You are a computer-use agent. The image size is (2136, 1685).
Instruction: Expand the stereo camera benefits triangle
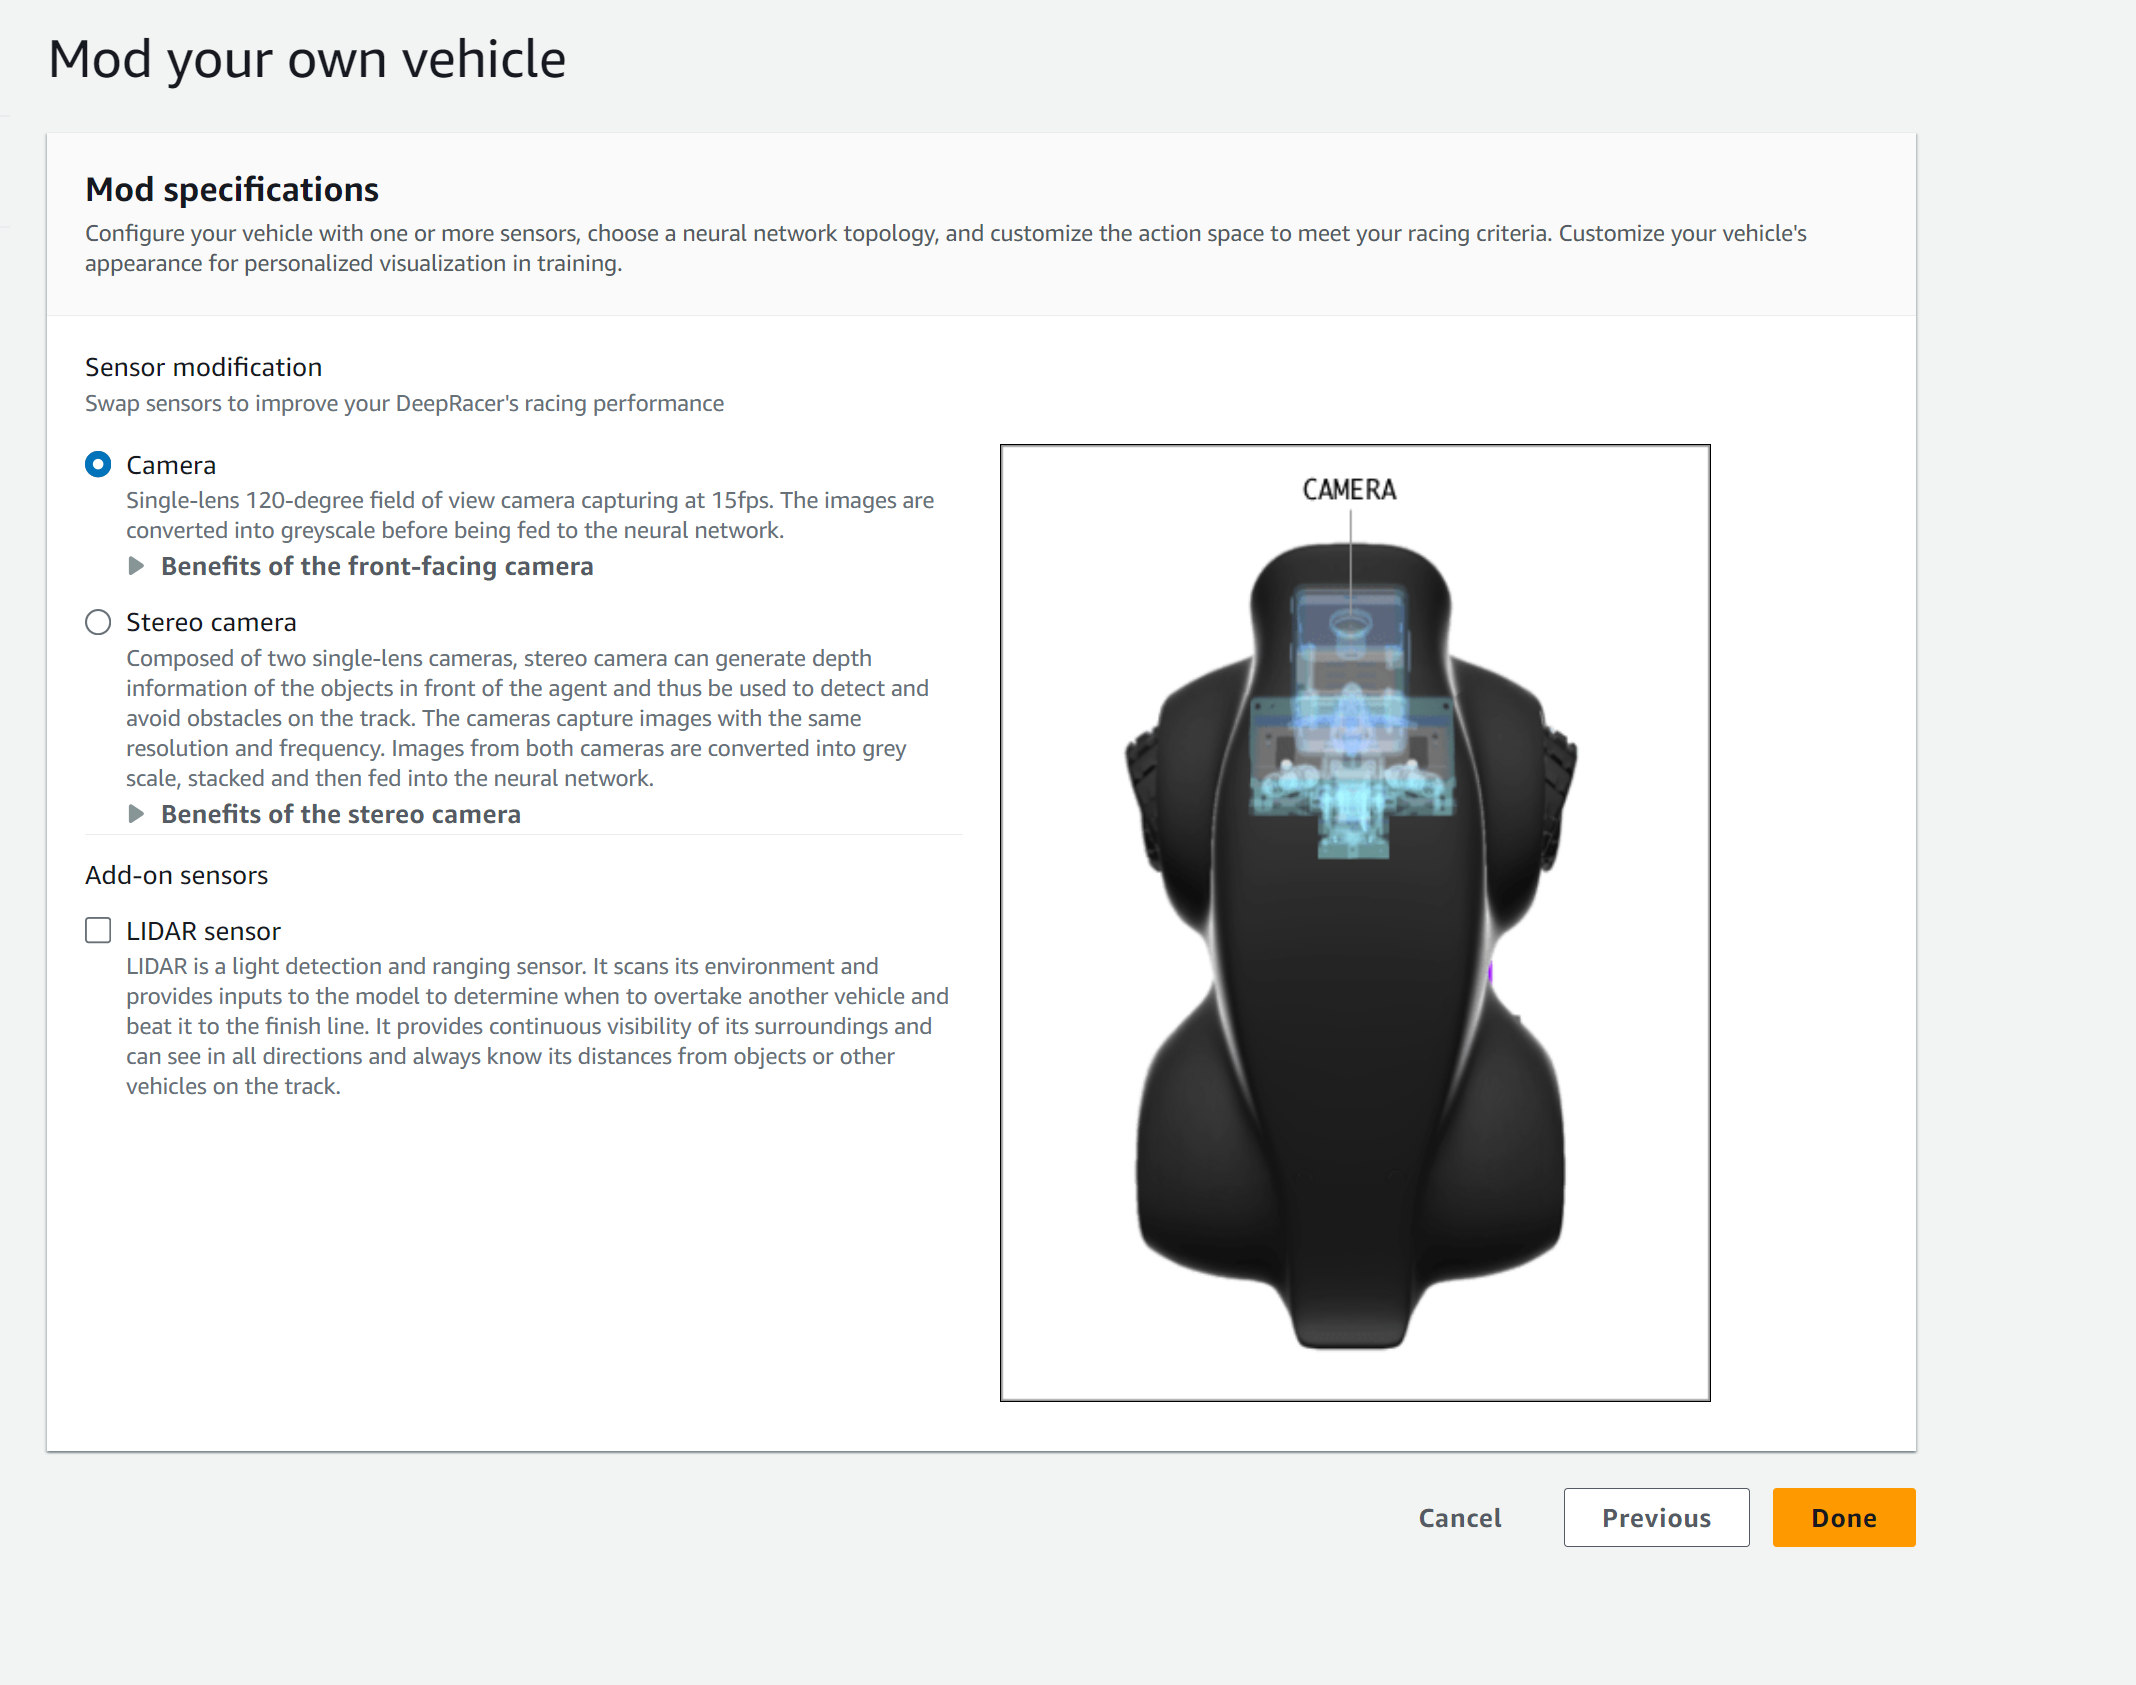coord(137,814)
